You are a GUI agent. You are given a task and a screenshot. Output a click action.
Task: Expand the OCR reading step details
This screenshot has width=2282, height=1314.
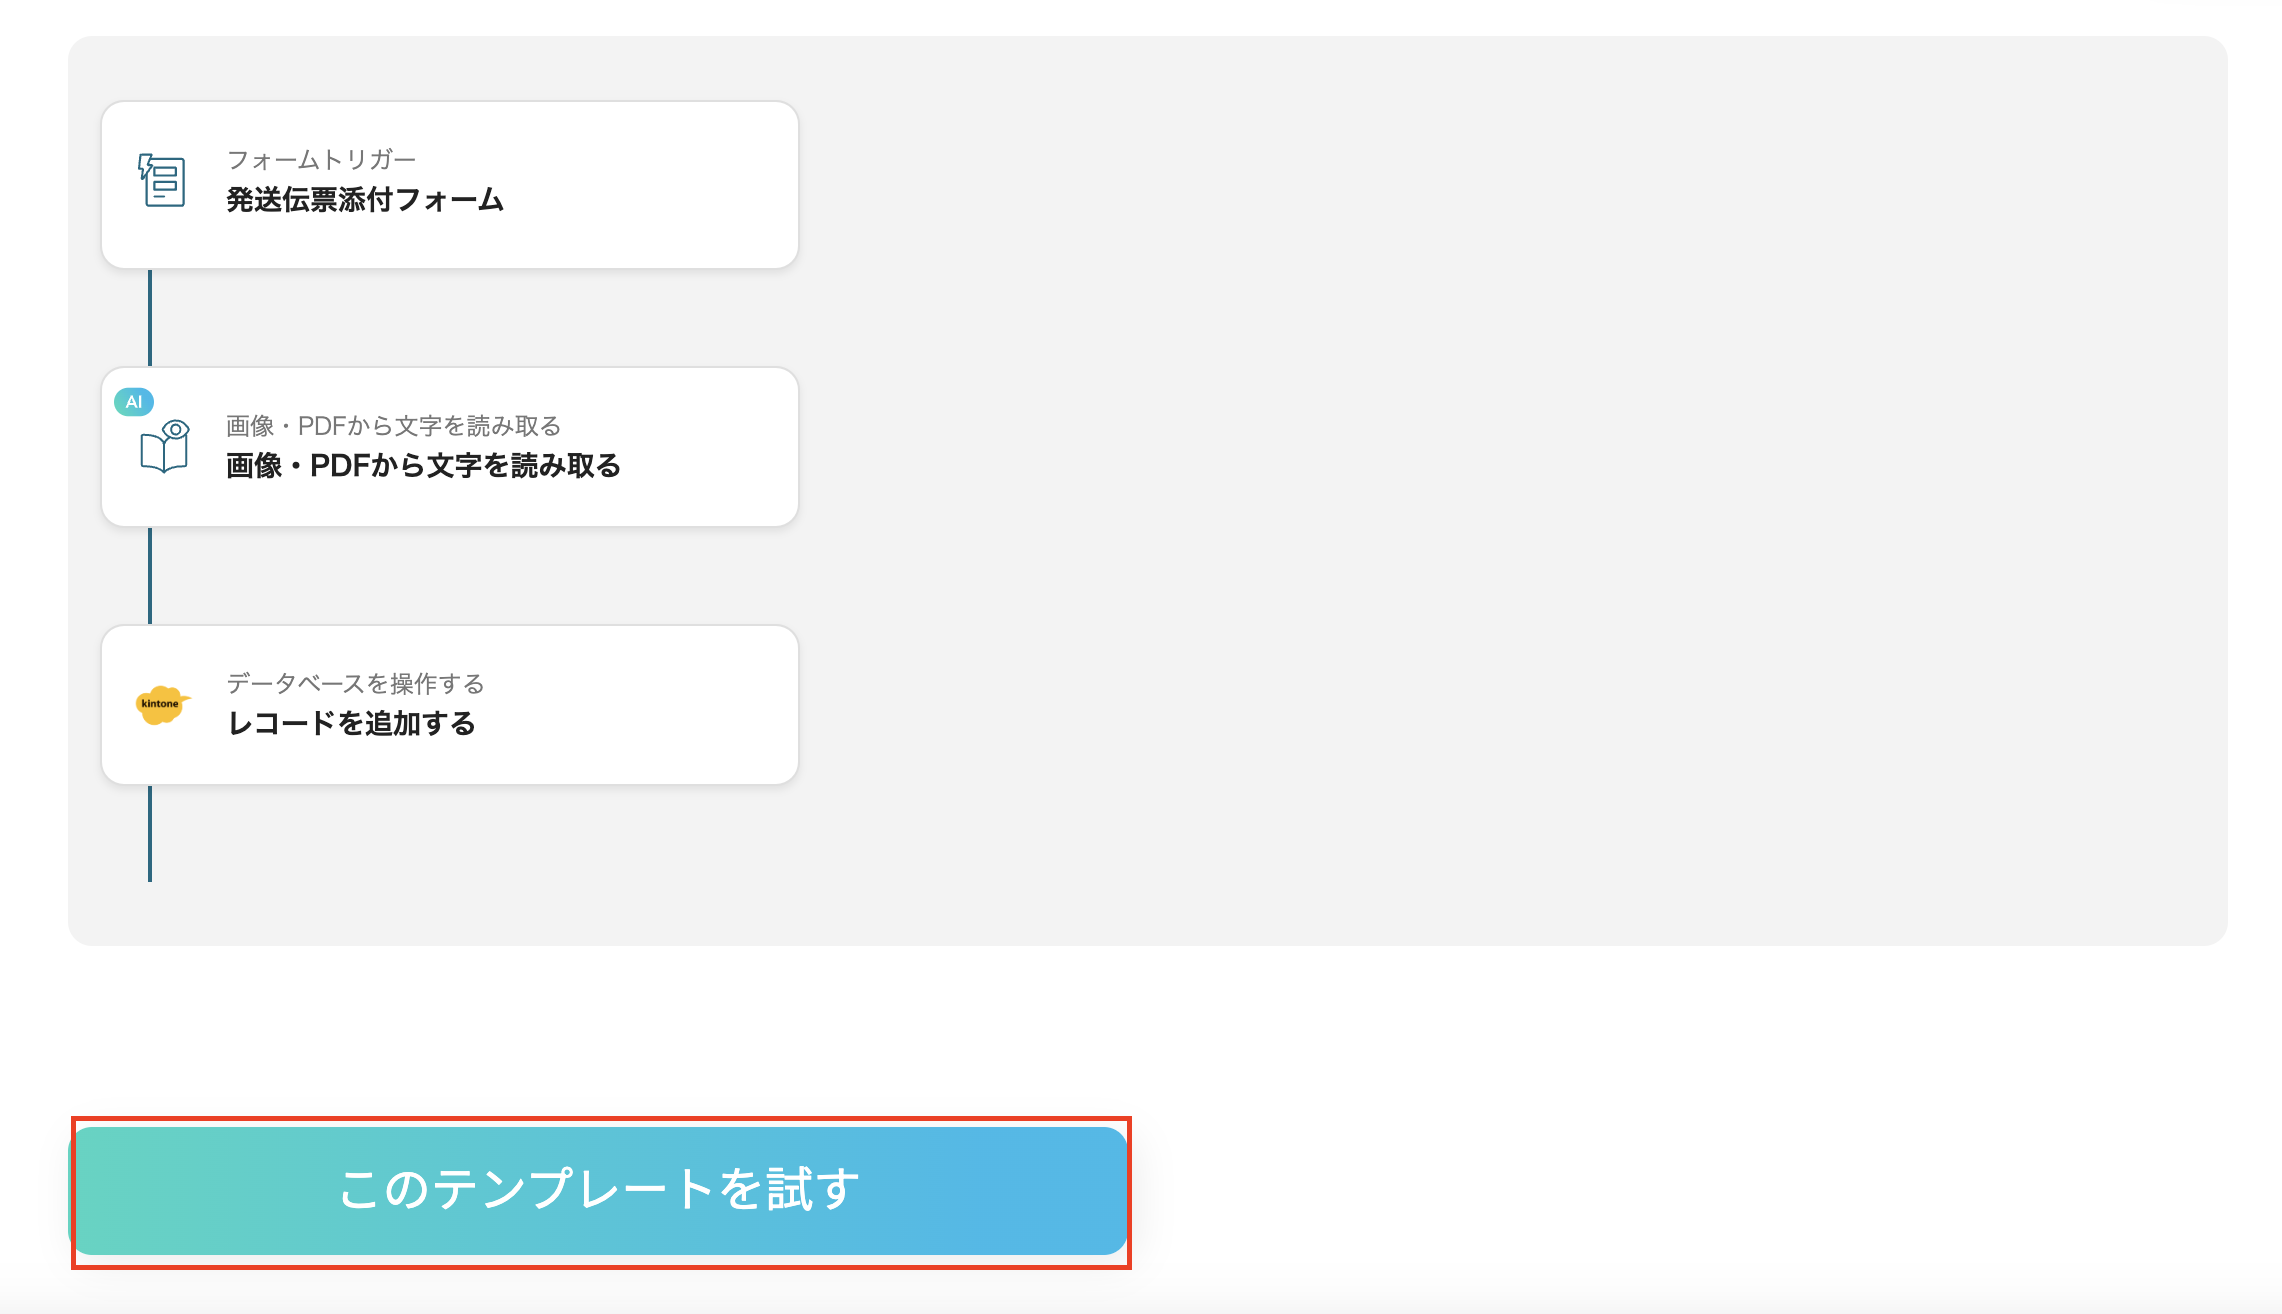pyautogui.click(x=450, y=446)
